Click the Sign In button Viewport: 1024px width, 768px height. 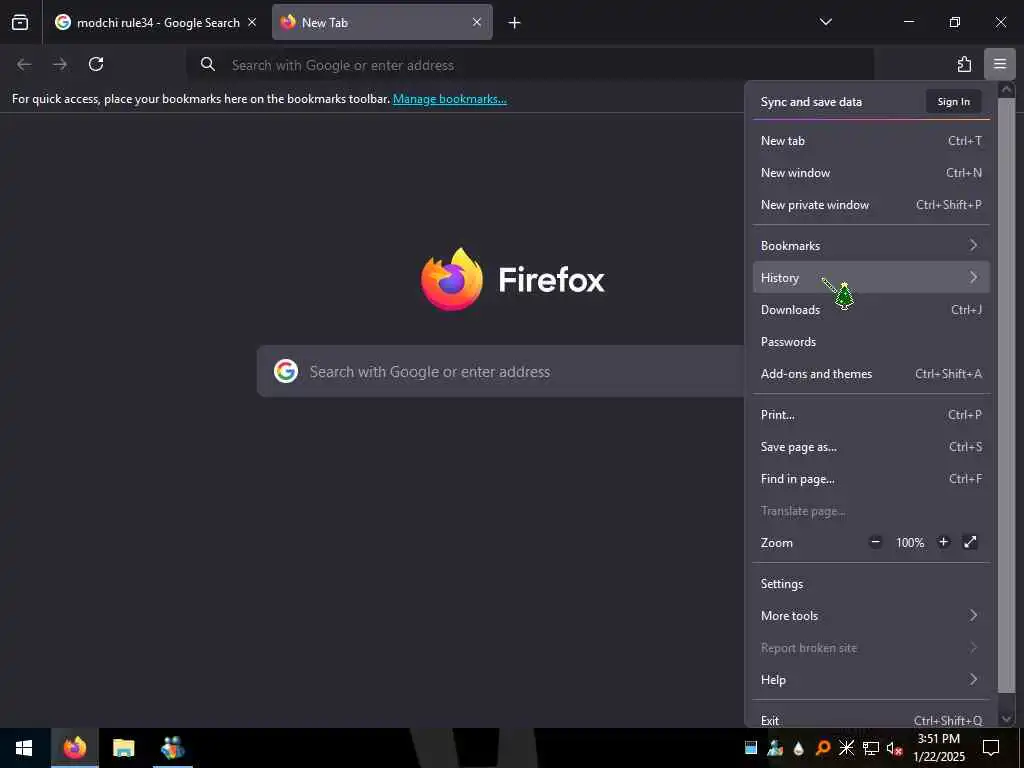coord(953,101)
